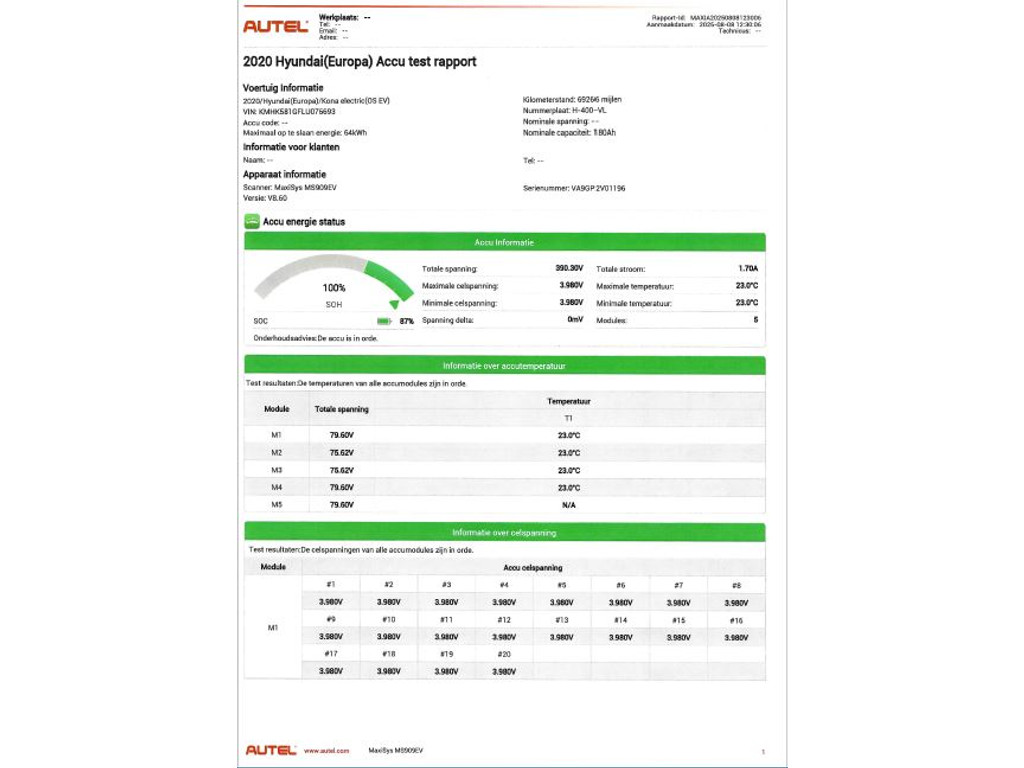
Task: Click the green battery icon beside Accu energie status
Action: pos(252,221)
